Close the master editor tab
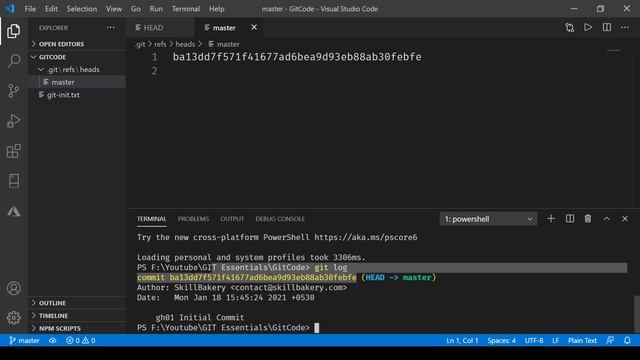The height and width of the screenshot is (360, 640). coord(254,27)
